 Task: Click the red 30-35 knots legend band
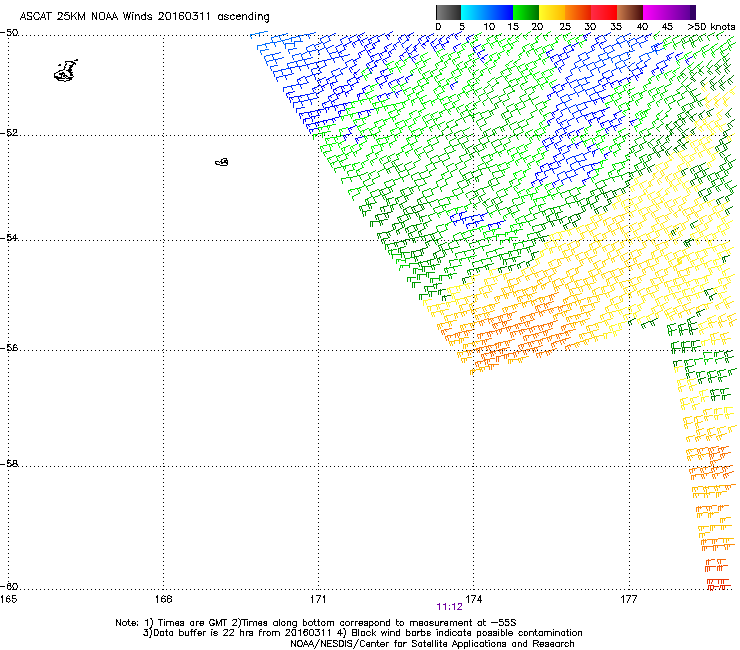tap(604, 12)
